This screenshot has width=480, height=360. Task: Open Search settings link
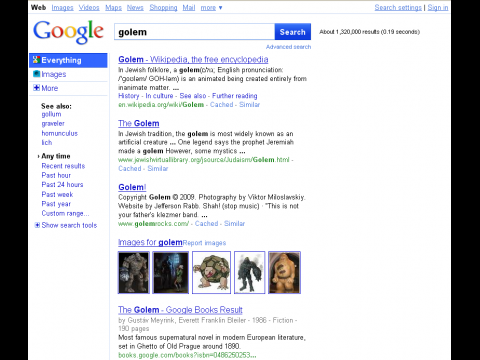tap(398, 7)
